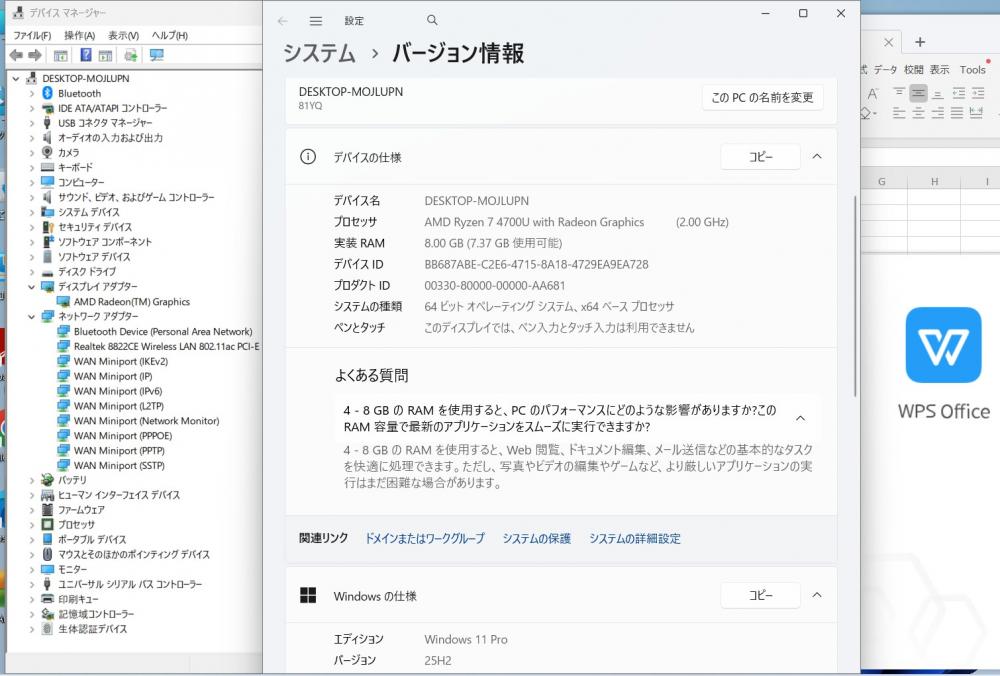Open fill color dropdown arrow in WPS

pyautogui.click(x=875, y=114)
